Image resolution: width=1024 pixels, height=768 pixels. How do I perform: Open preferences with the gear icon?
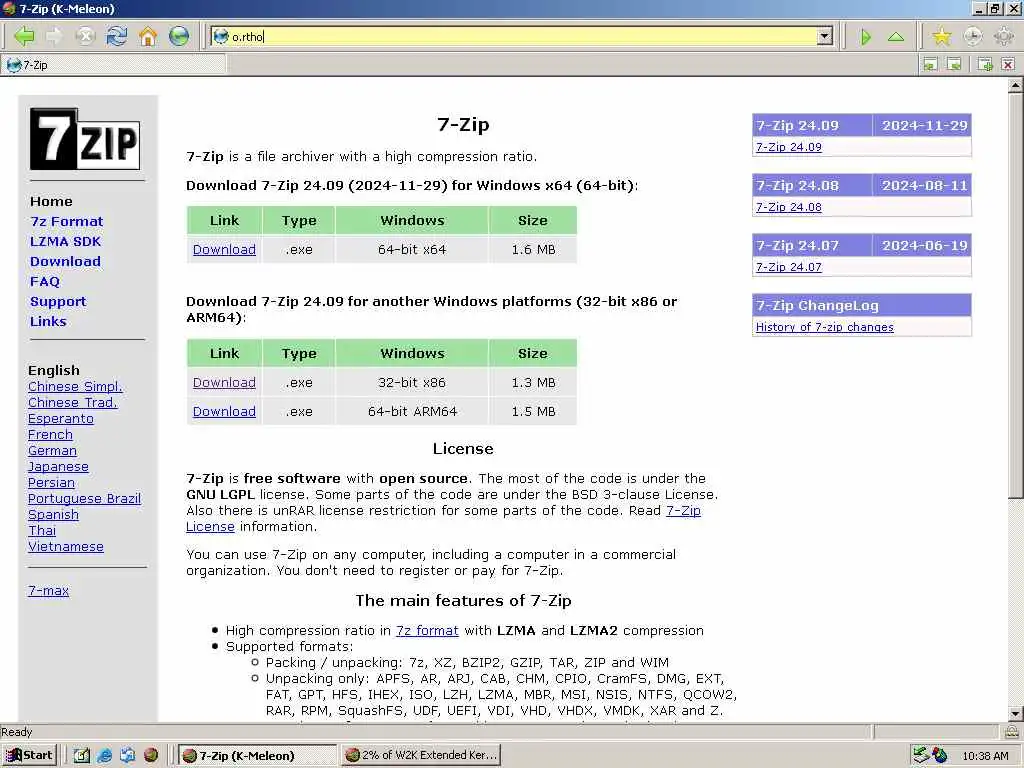click(x=1004, y=37)
